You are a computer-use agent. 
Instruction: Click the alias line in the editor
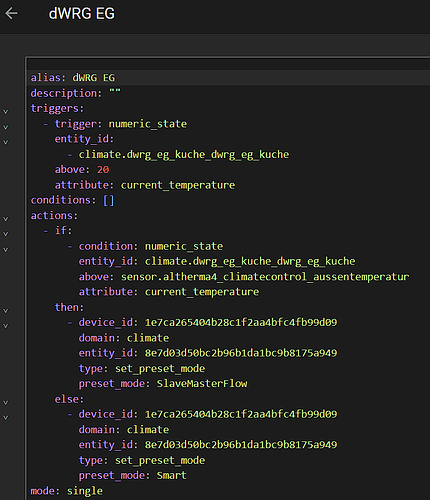[x=228, y=78]
